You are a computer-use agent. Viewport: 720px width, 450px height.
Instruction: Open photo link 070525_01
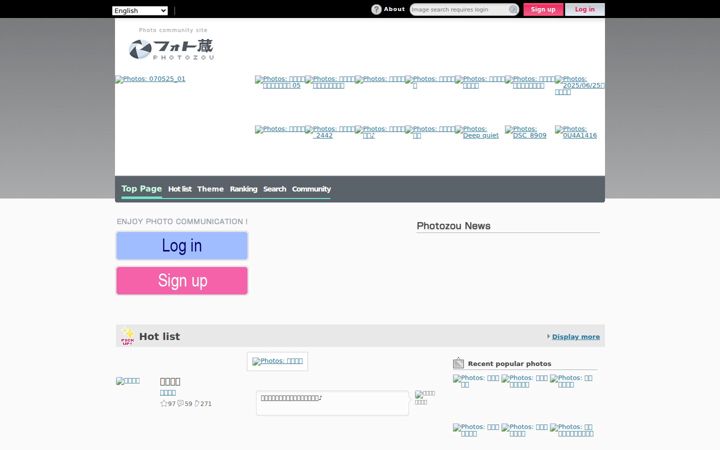(x=150, y=79)
